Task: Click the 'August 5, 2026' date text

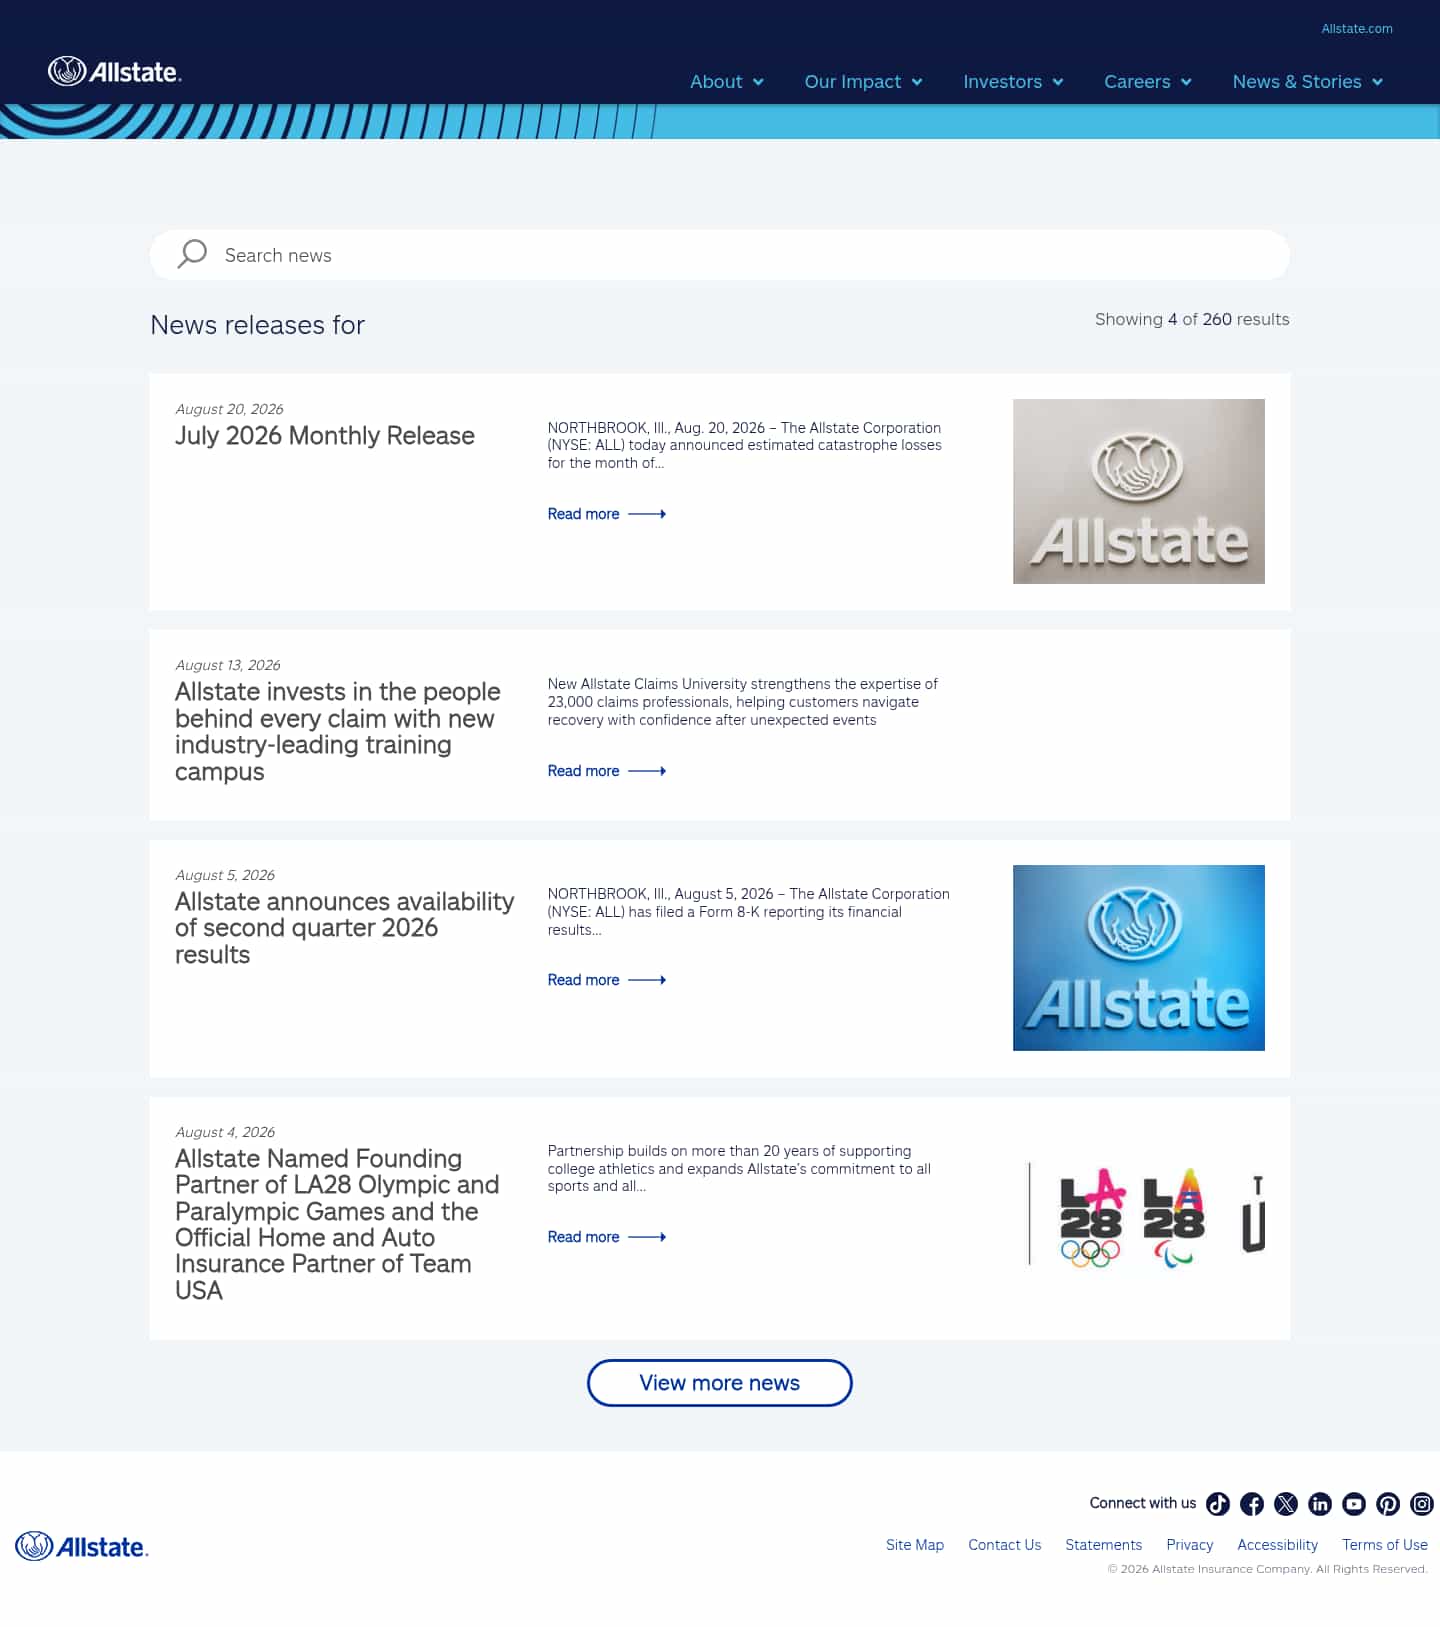Action: tap(225, 875)
